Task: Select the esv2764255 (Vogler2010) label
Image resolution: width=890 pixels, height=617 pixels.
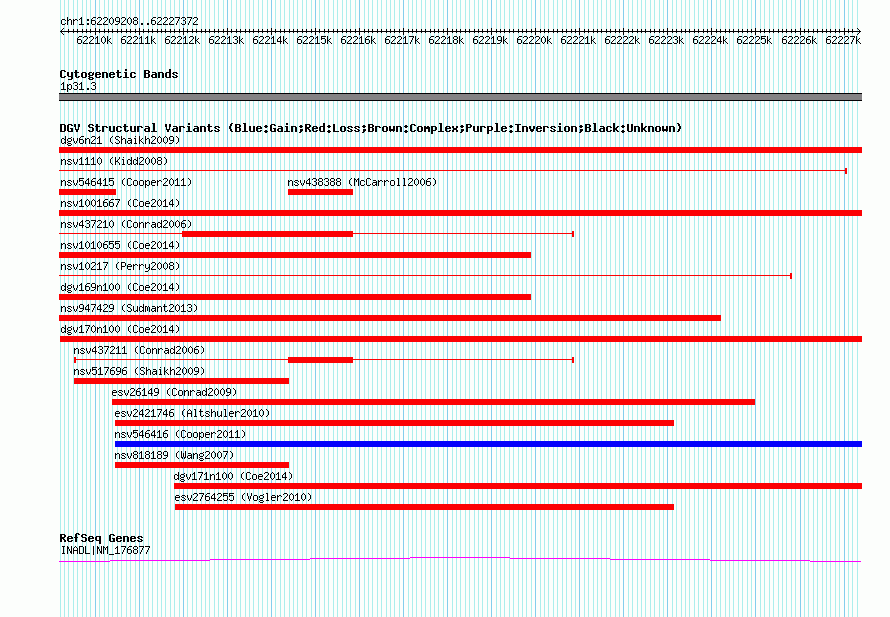Action: (x=244, y=497)
